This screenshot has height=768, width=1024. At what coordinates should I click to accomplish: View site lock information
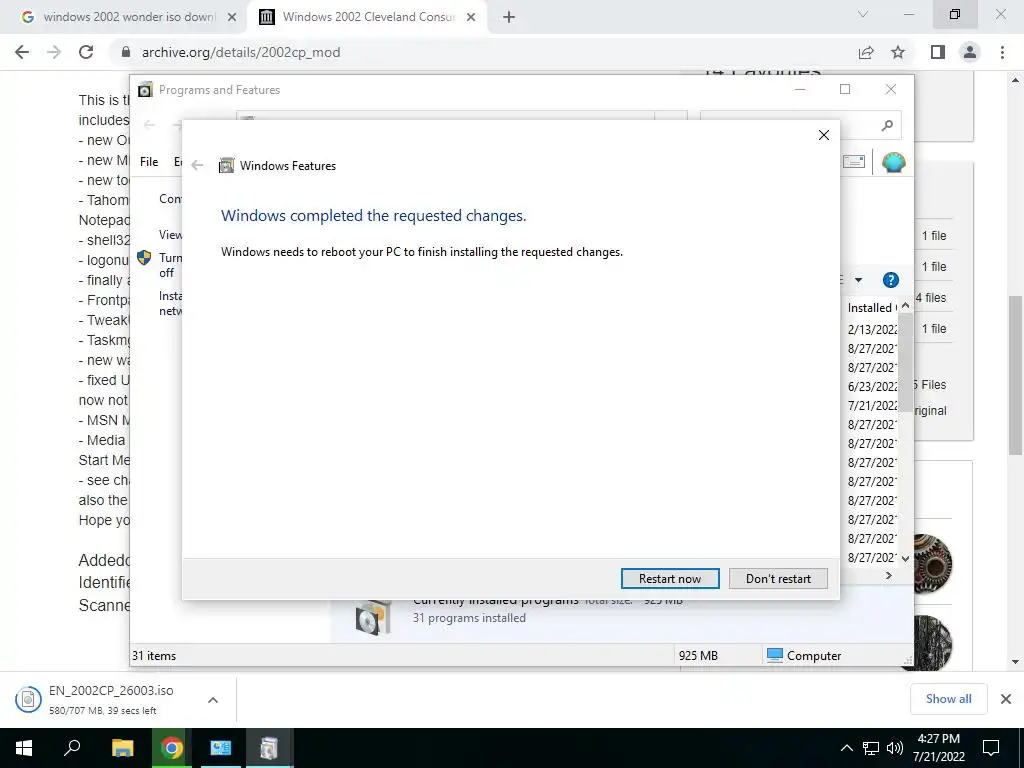pos(126,52)
